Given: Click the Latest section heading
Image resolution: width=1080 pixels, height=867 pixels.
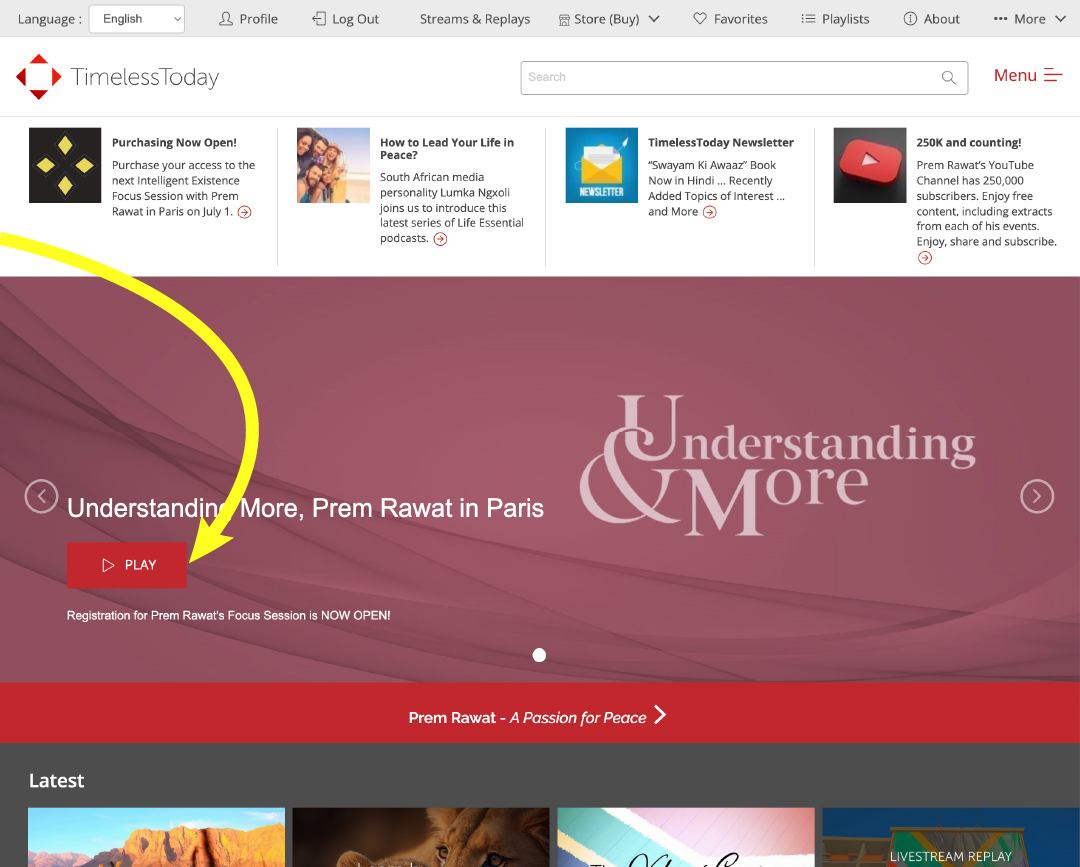Looking at the screenshot, I should [x=56, y=780].
